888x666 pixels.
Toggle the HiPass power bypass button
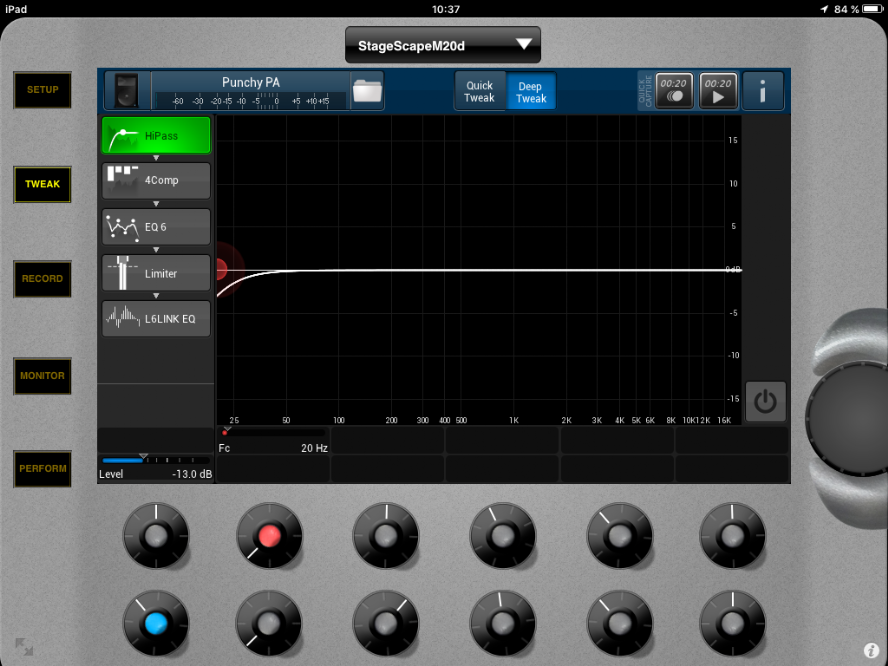[x=765, y=402]
